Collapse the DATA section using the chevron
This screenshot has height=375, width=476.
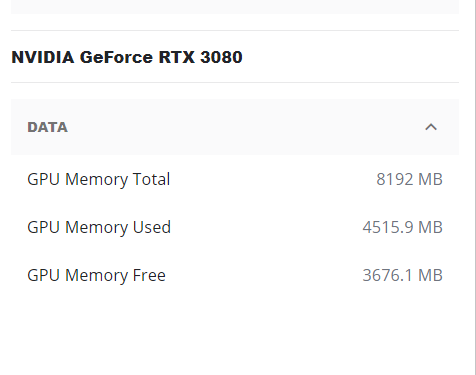point(431,127)
